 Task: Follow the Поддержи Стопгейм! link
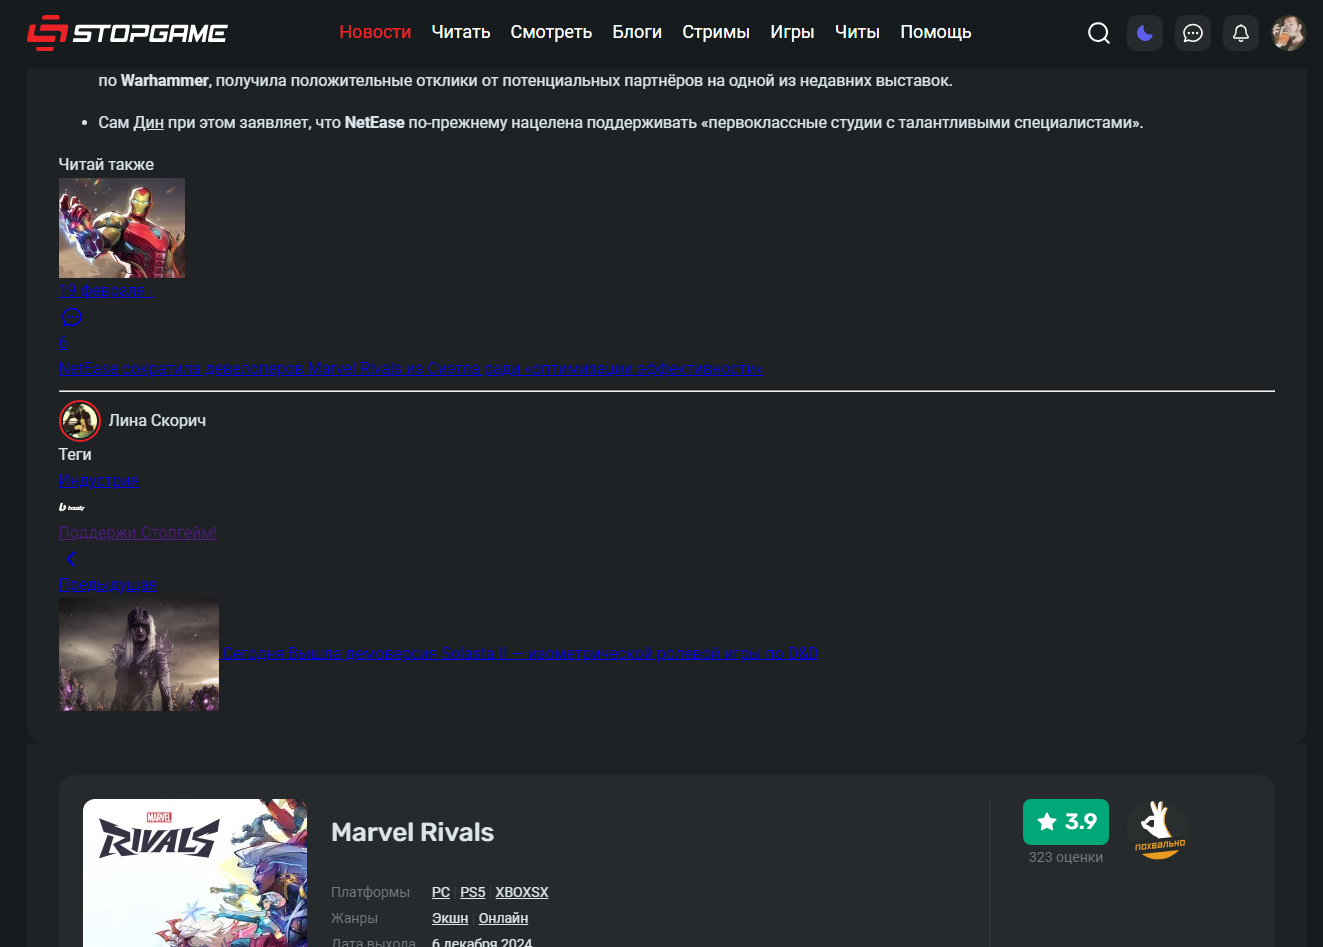point(138,532)
